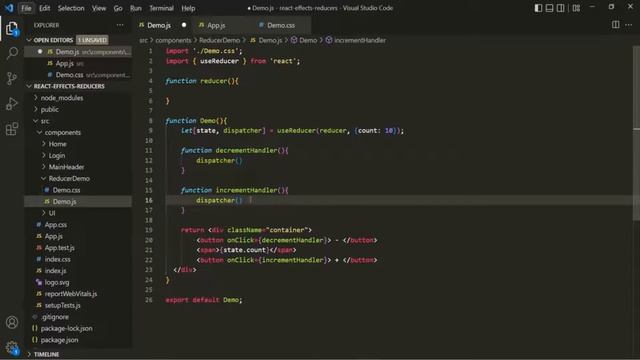Open the Source Control view

pyautogui.click(x=12, y=78)
